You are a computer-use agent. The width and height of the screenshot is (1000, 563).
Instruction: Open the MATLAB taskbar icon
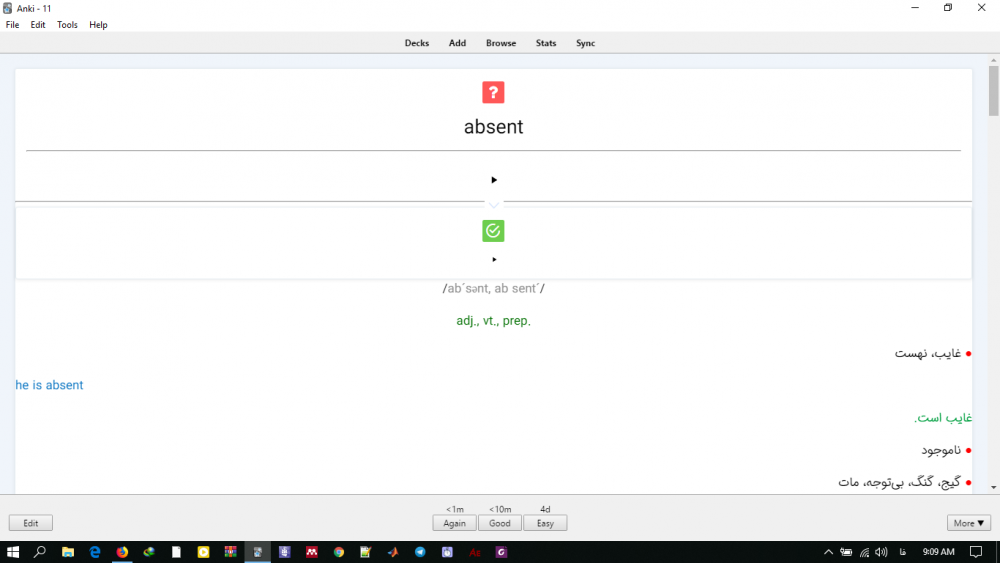coord(393,552)
